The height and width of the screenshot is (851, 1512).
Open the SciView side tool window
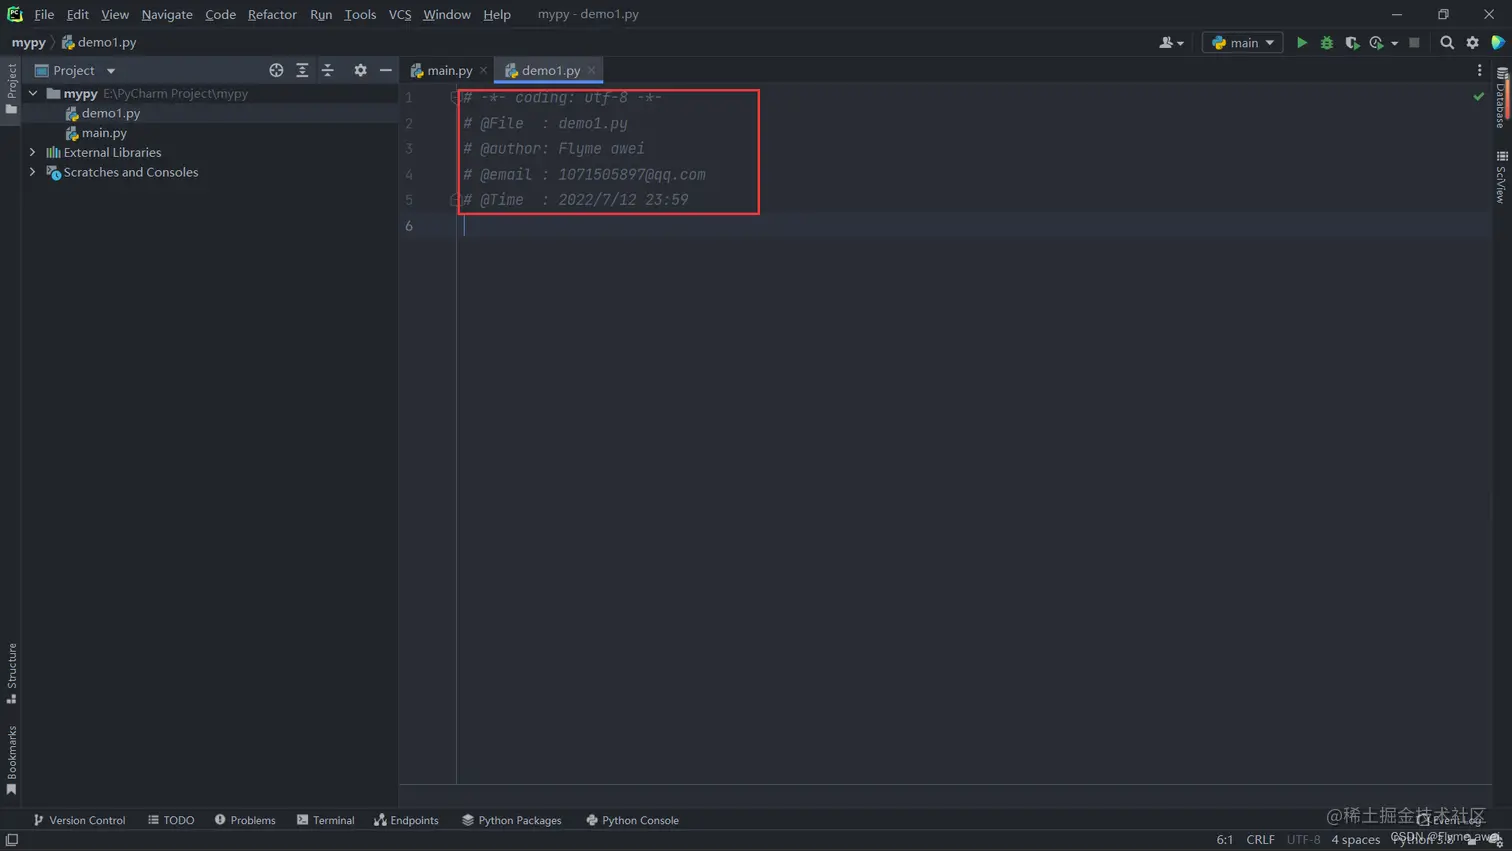tap(1502, 178)
